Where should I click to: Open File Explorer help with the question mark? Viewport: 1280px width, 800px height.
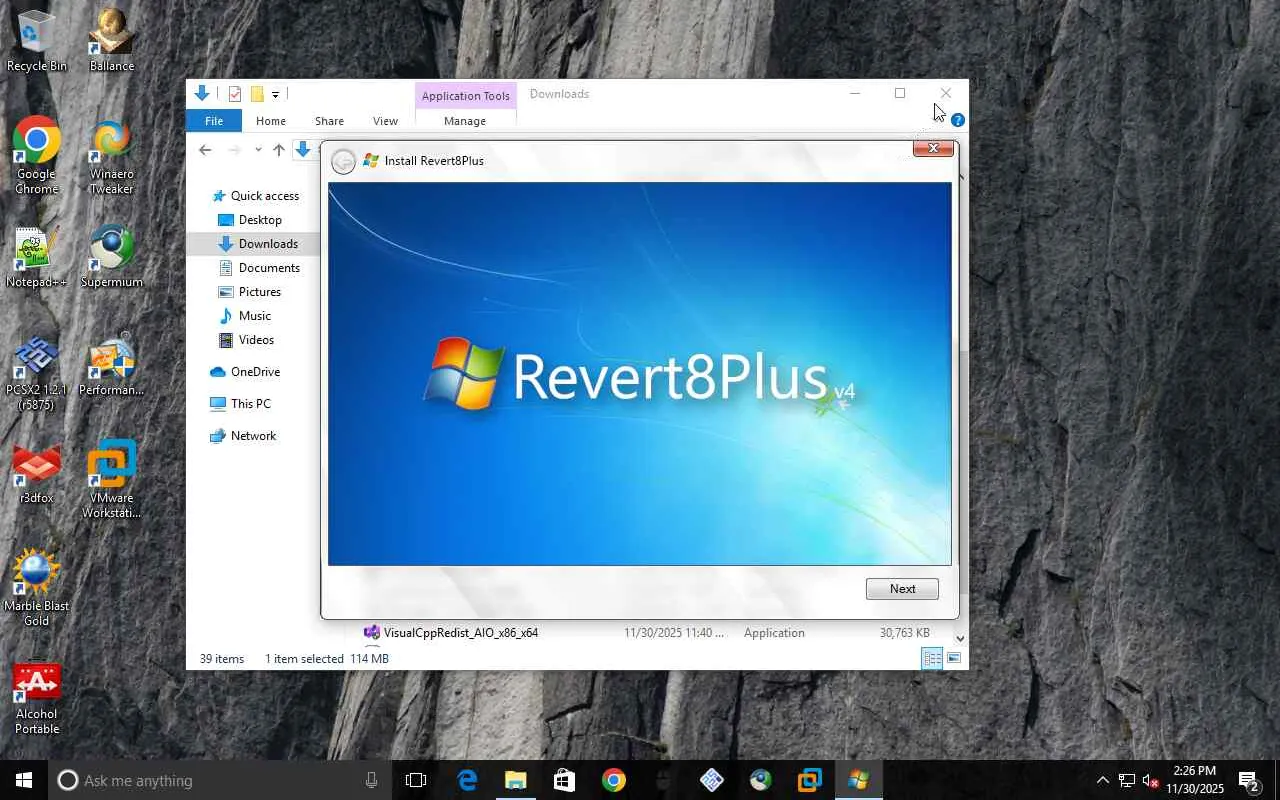click(957, 120)
